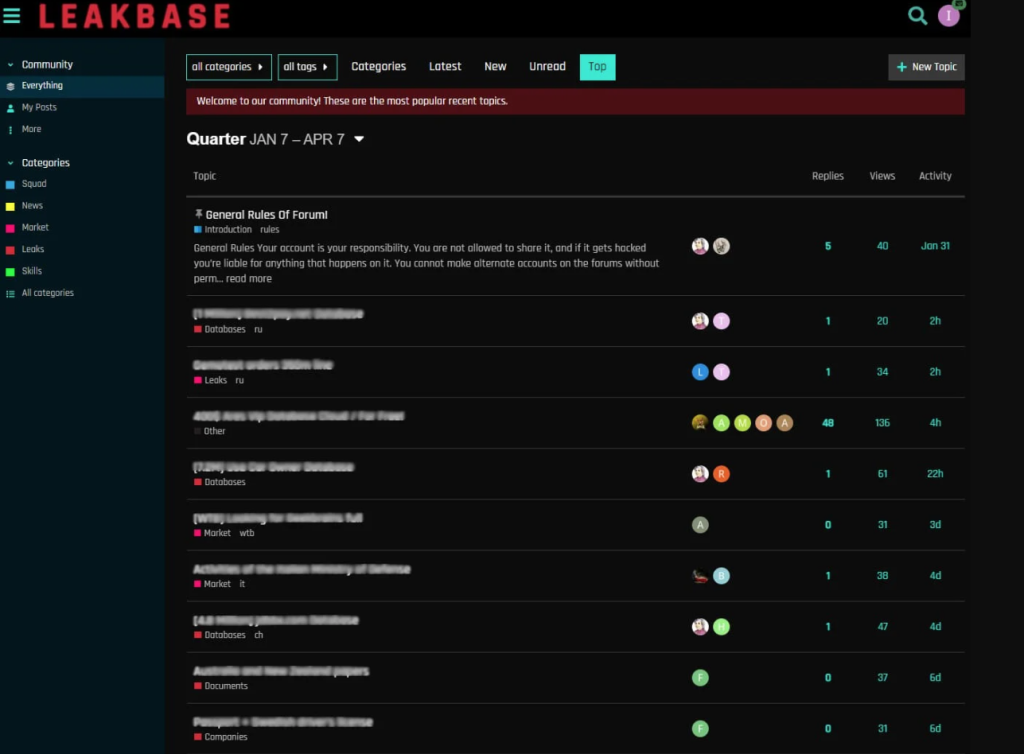The height and width of the screenshot is (754, 1024).
Task: Click the All categories list icon
Action: 10,294
